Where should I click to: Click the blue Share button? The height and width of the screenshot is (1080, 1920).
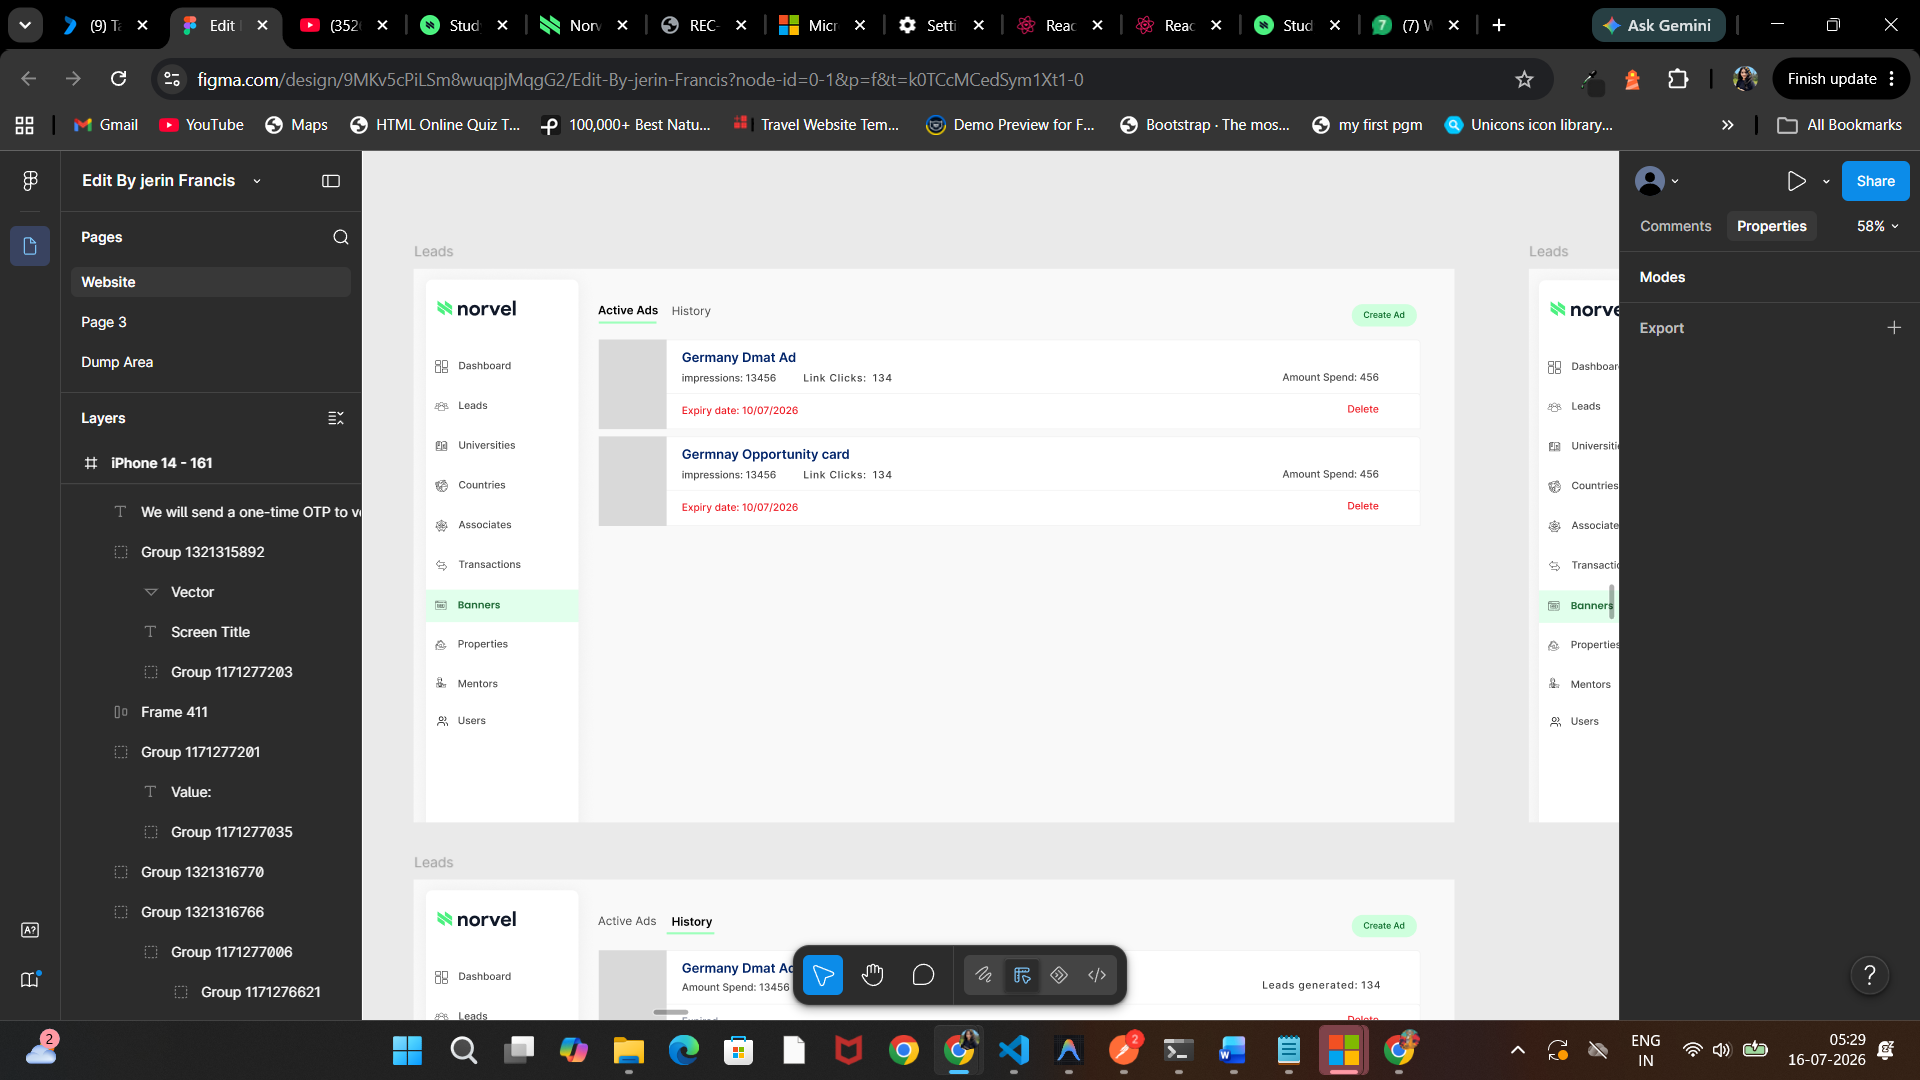pos(1875,181)
